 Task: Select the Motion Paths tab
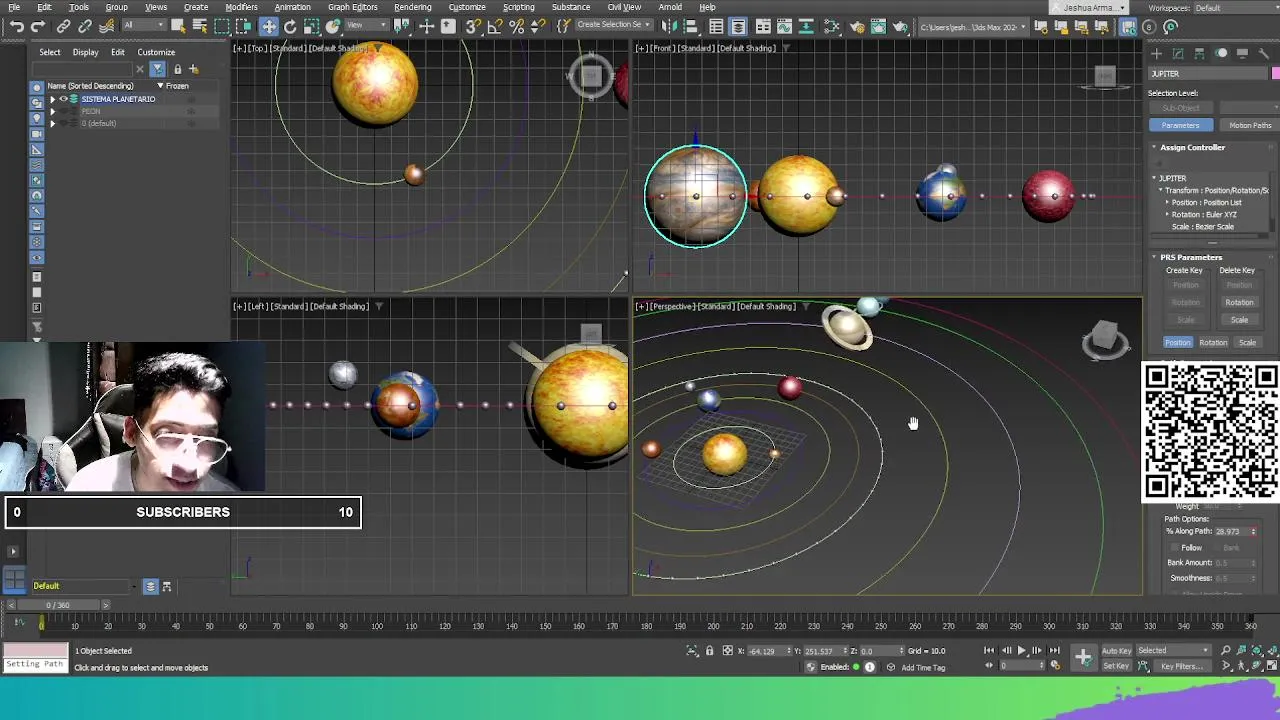1250,125
